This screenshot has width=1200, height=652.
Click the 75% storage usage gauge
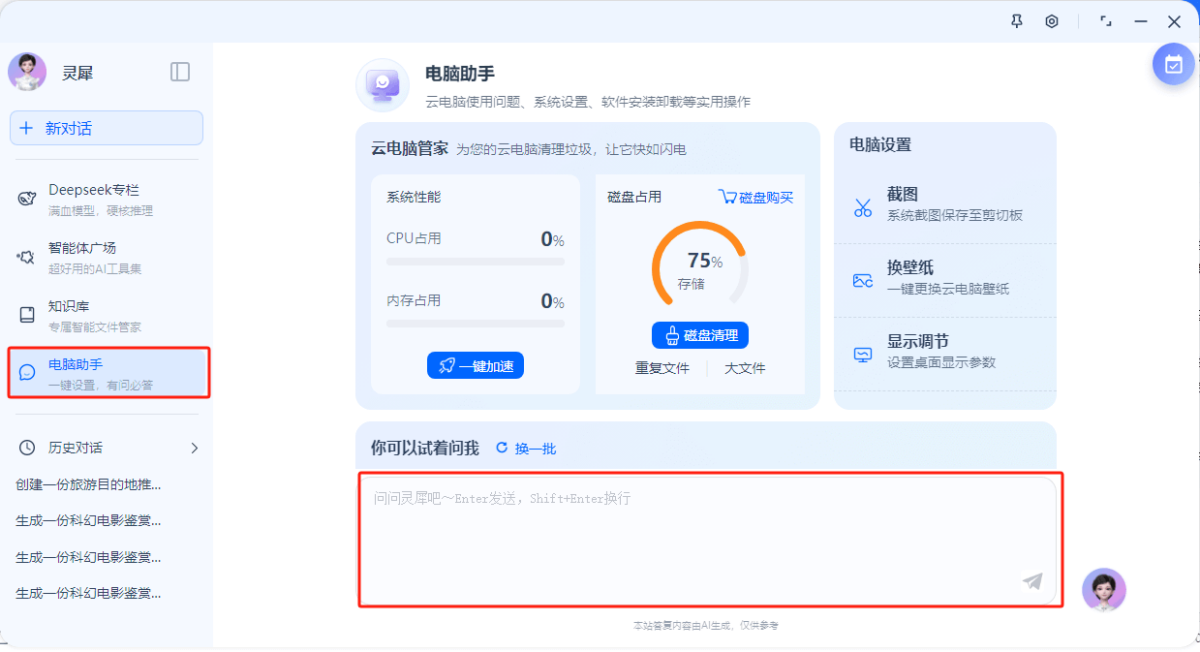tap(700, 267)
